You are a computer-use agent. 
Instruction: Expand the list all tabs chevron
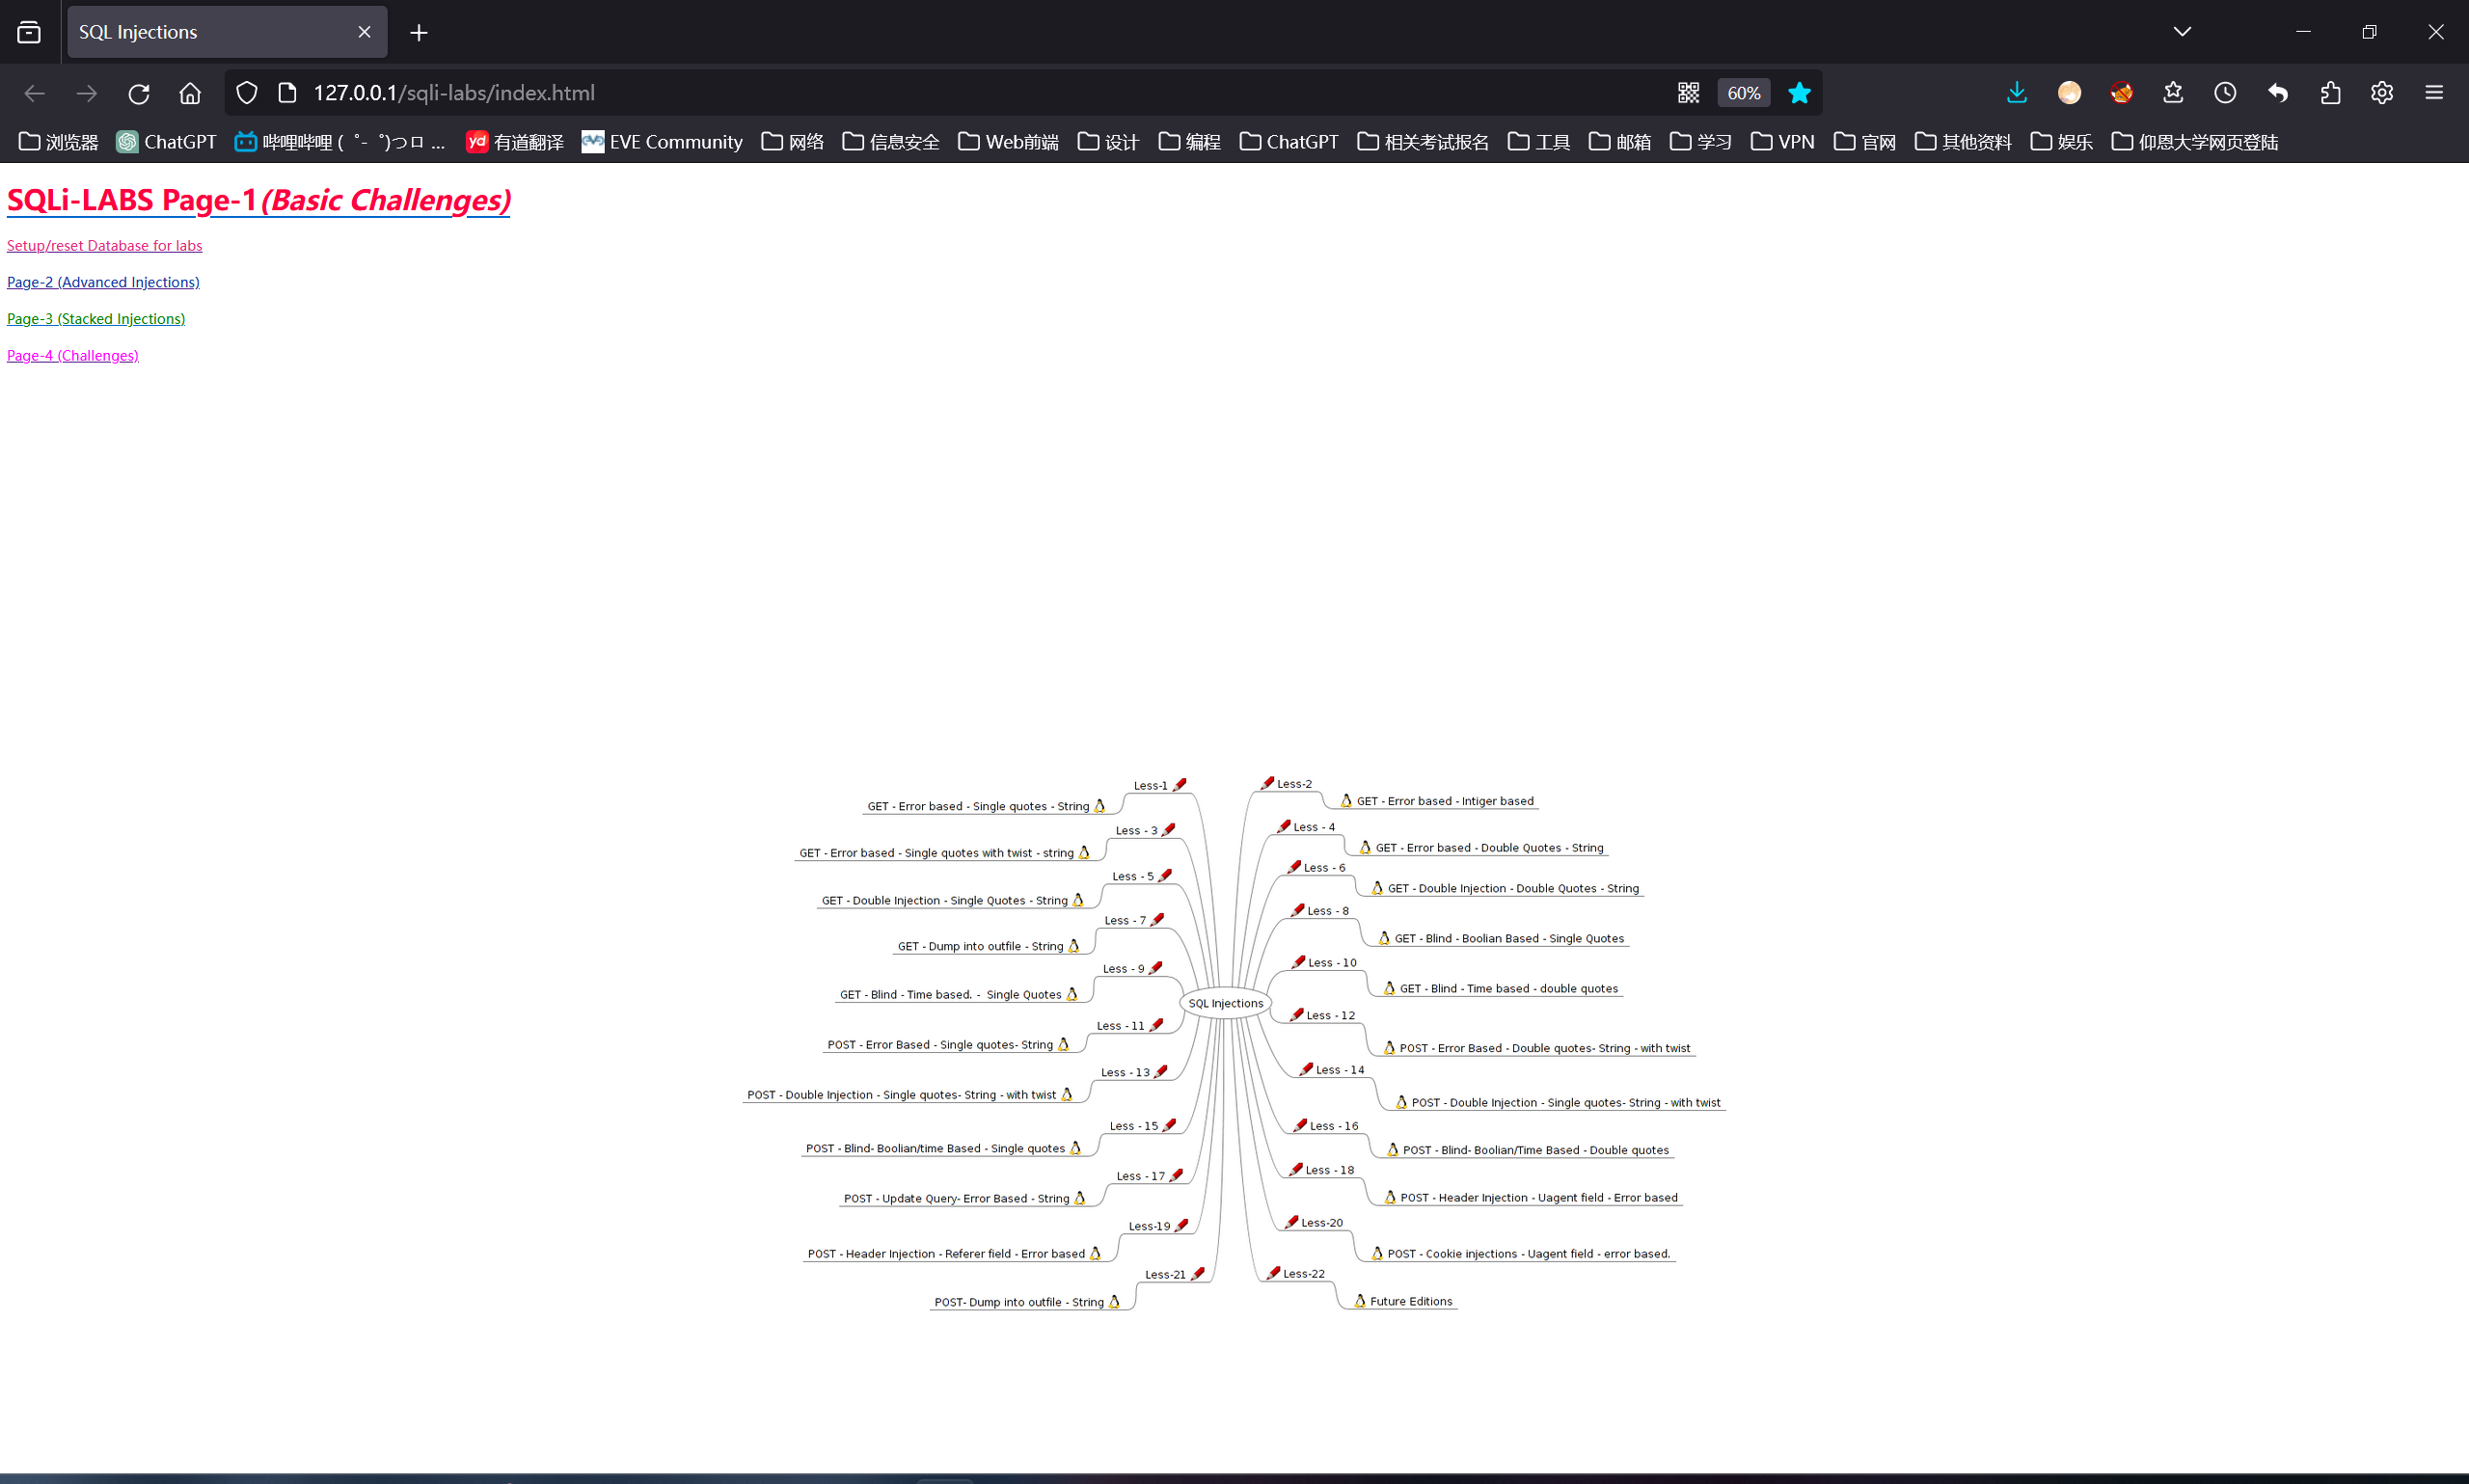[2183, 32]
